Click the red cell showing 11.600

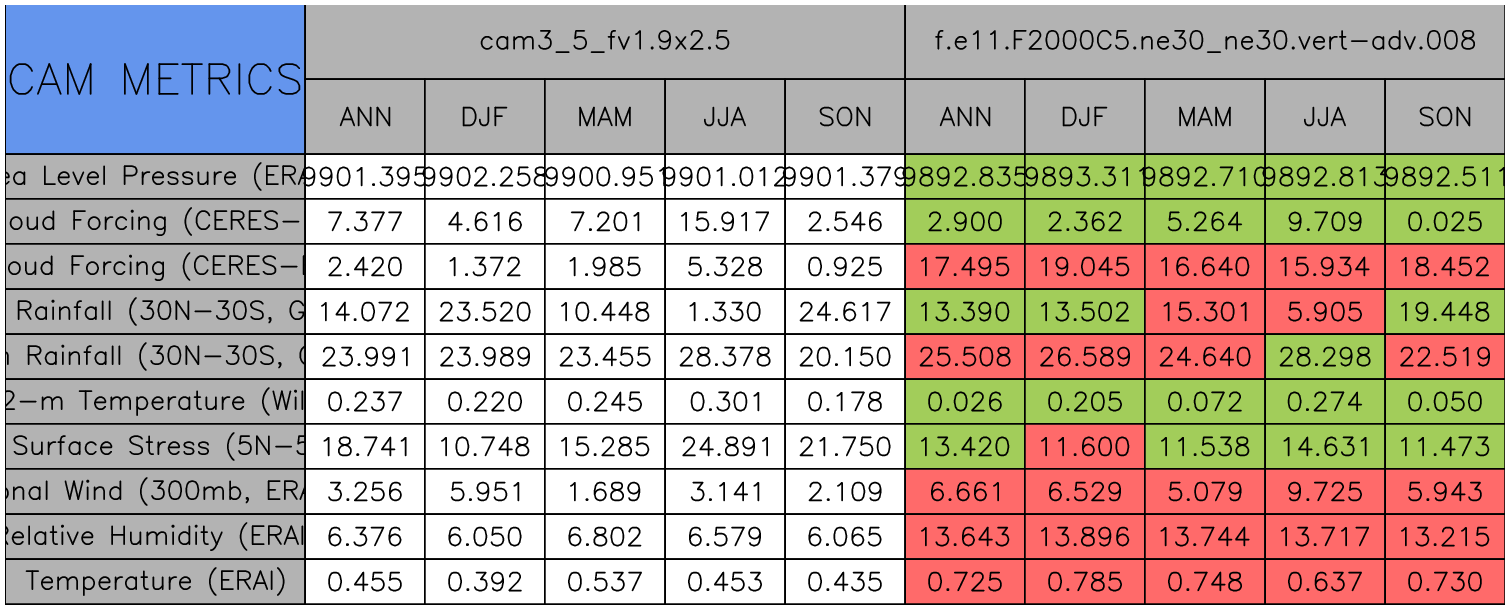coord(1085,446)
